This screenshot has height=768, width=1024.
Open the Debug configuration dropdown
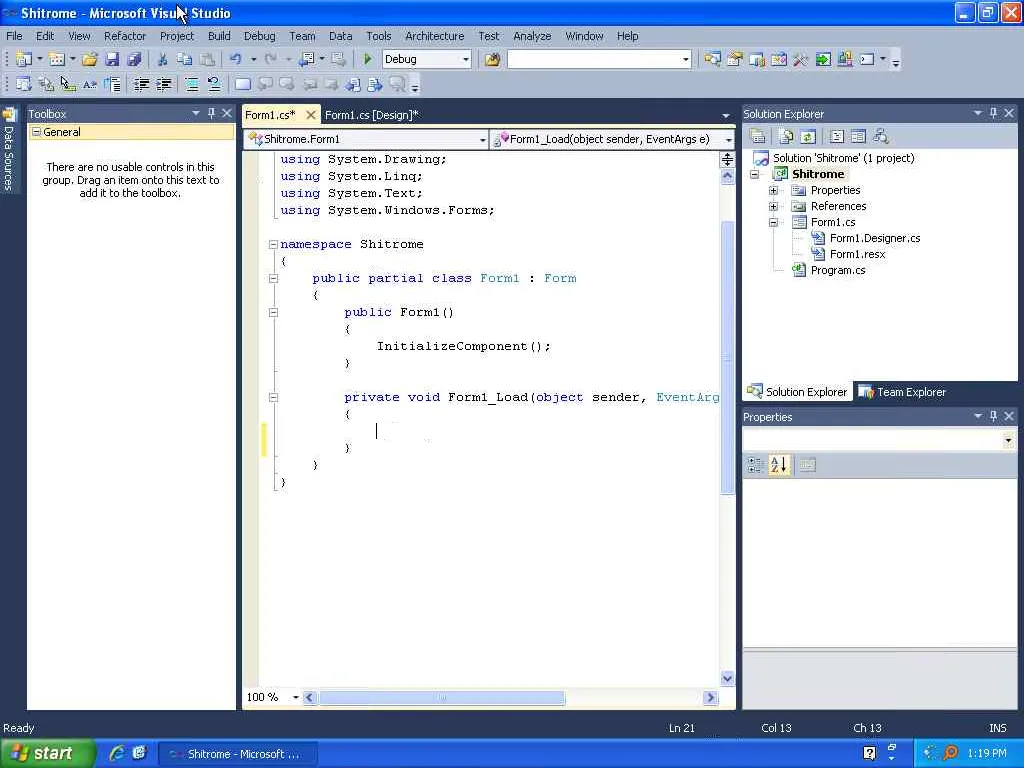465,60
